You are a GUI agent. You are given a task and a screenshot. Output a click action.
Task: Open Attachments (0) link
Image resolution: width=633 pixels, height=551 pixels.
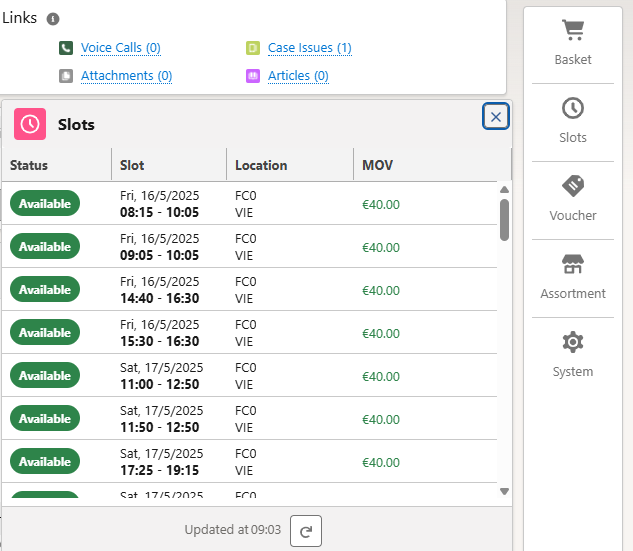pyautogui.click(x=126, y=76)
